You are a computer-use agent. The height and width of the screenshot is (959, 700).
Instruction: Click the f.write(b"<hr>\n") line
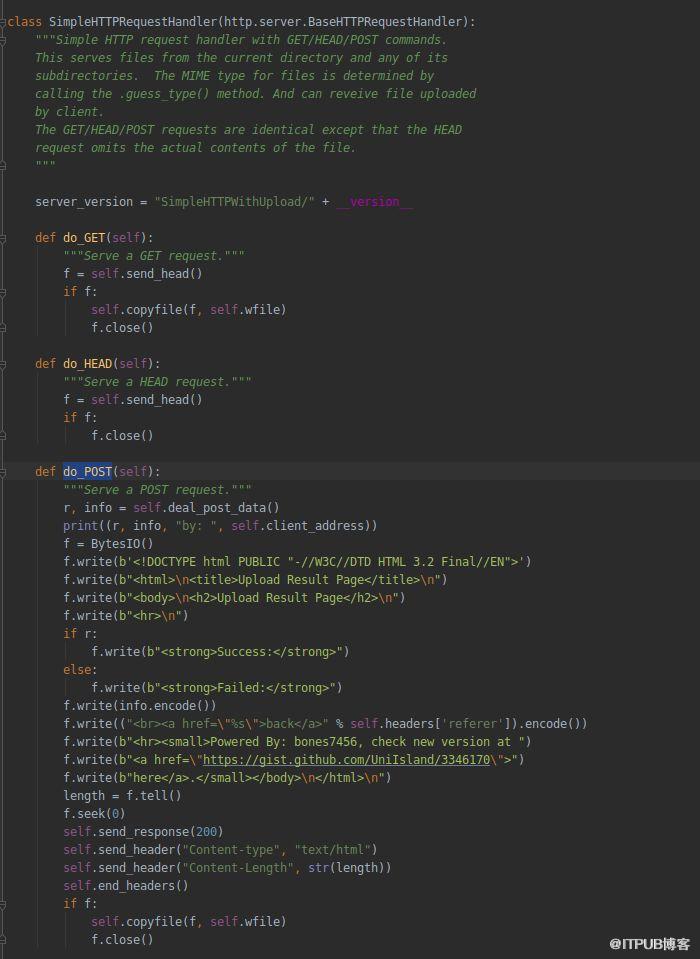[x=126, y=615]
